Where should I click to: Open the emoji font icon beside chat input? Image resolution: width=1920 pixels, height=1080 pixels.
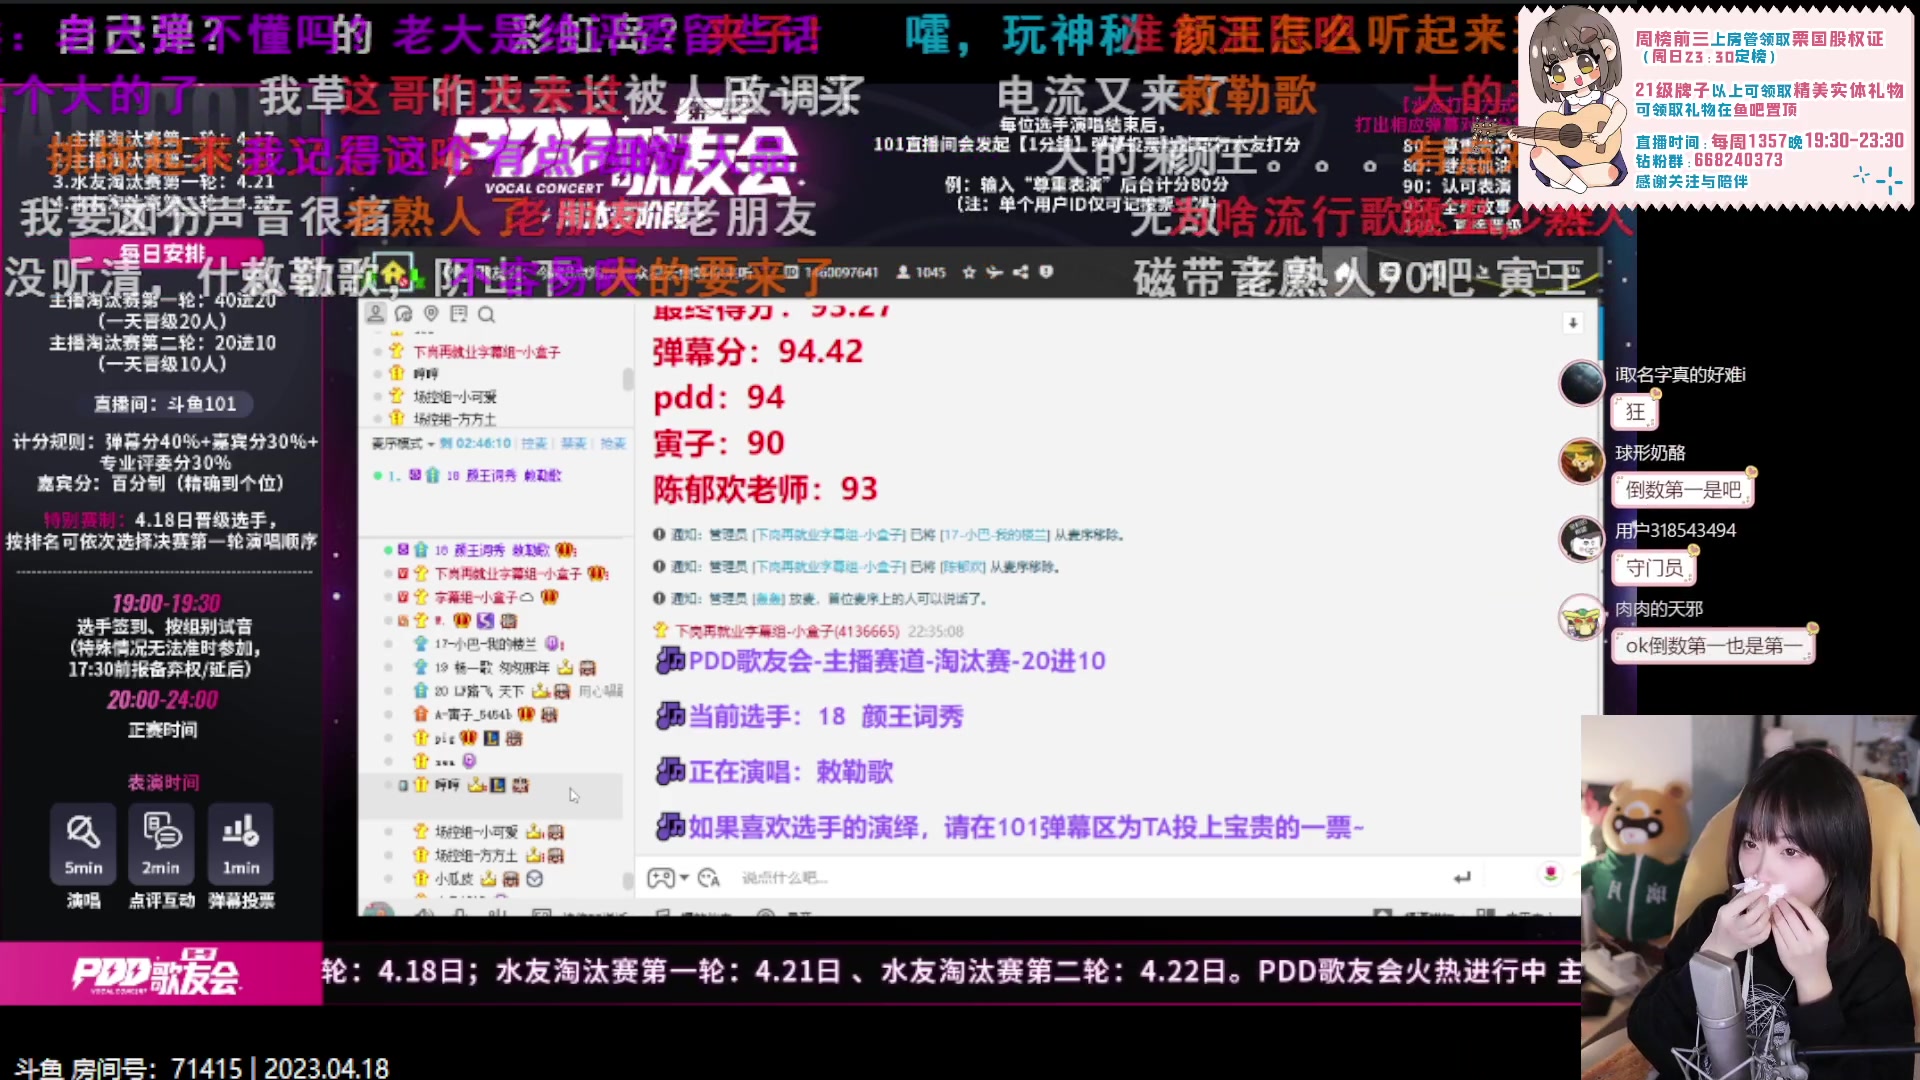709,878
